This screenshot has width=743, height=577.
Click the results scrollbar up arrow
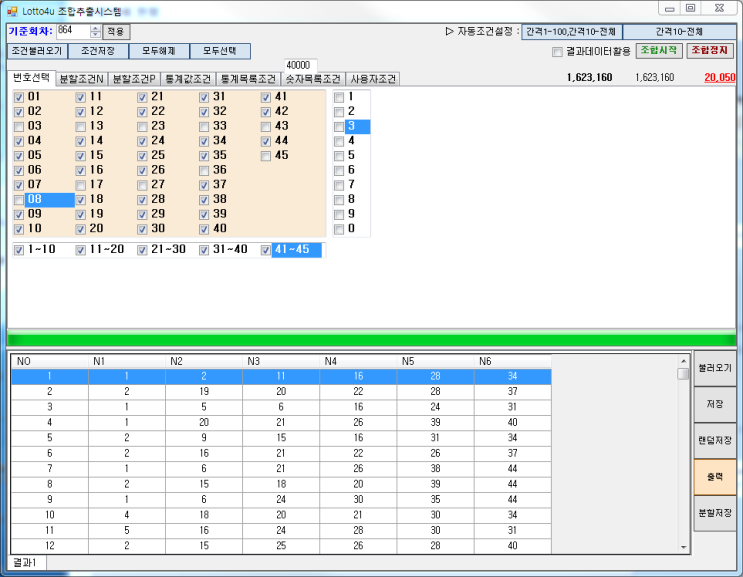click(x=683, y=361)
